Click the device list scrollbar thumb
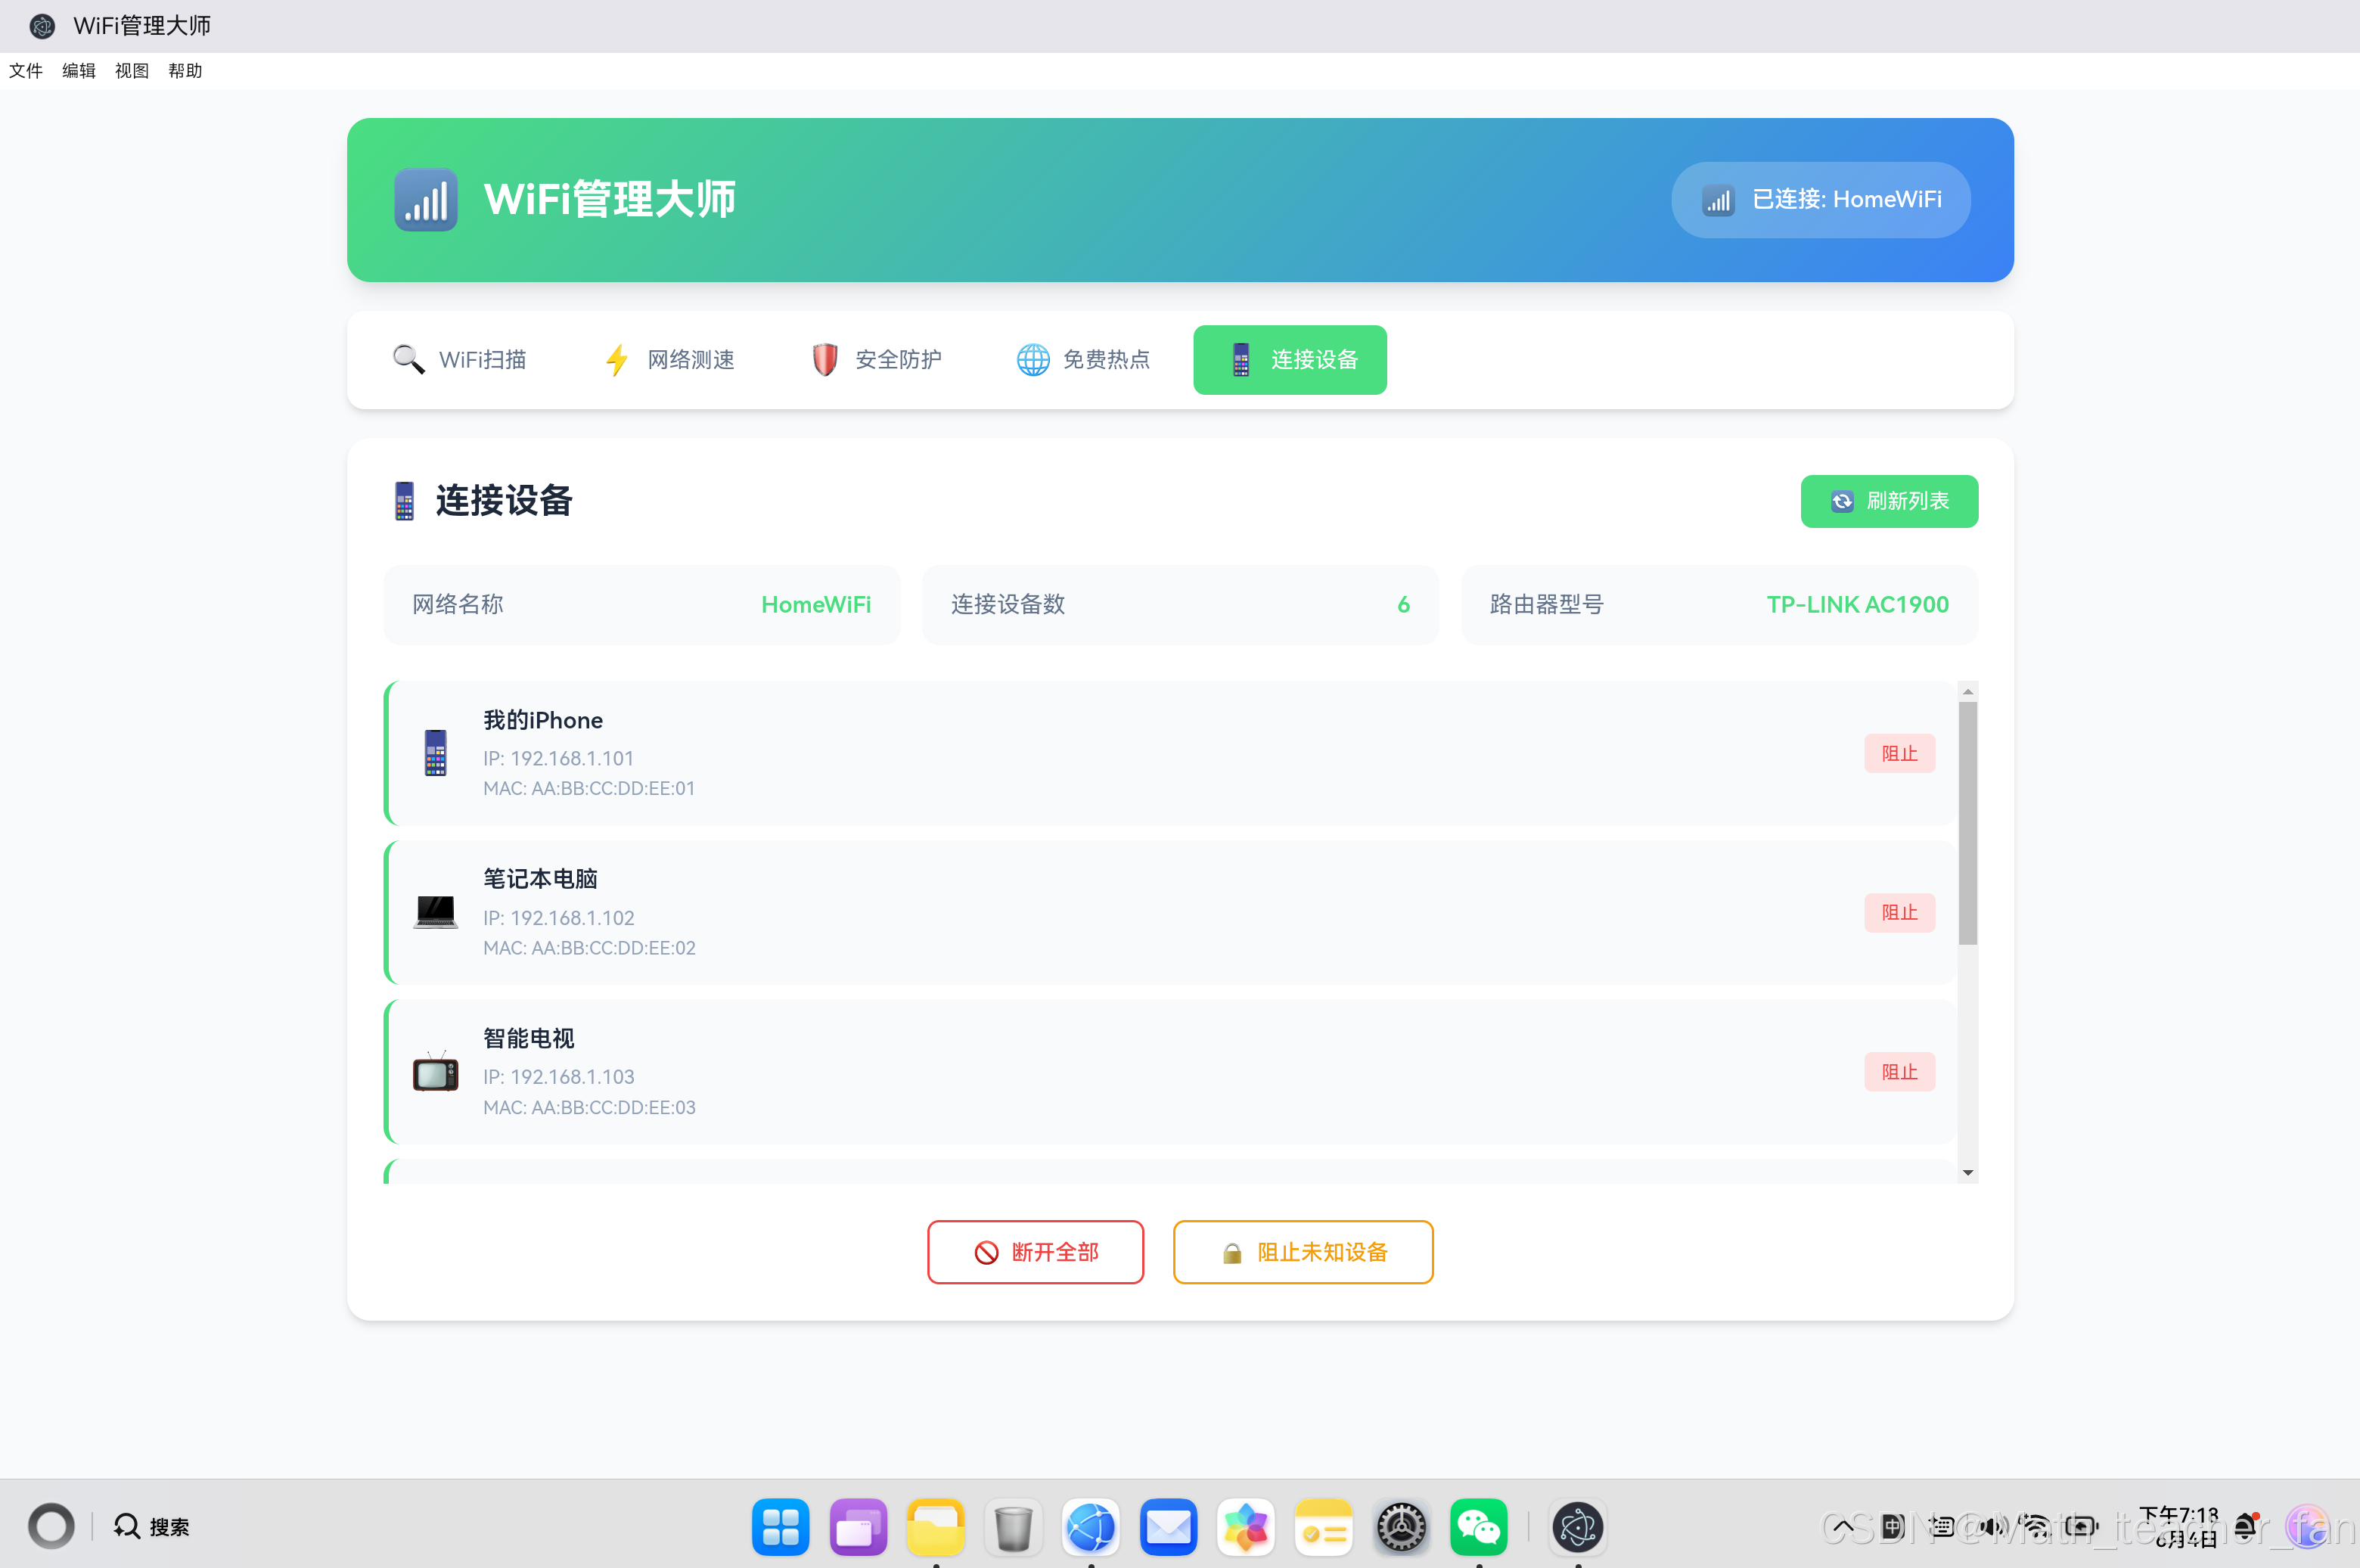 (1967, 823)
